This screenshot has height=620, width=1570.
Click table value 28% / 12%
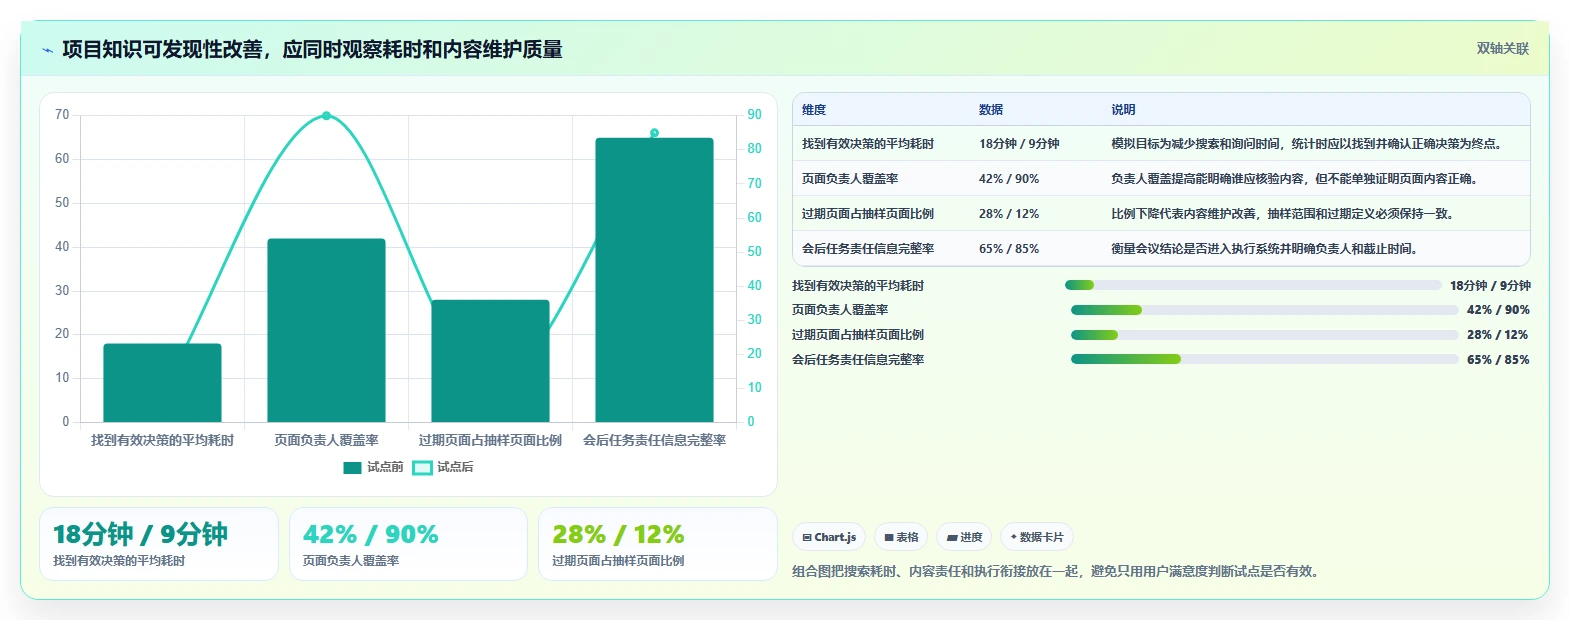[x=1009, y=214]
